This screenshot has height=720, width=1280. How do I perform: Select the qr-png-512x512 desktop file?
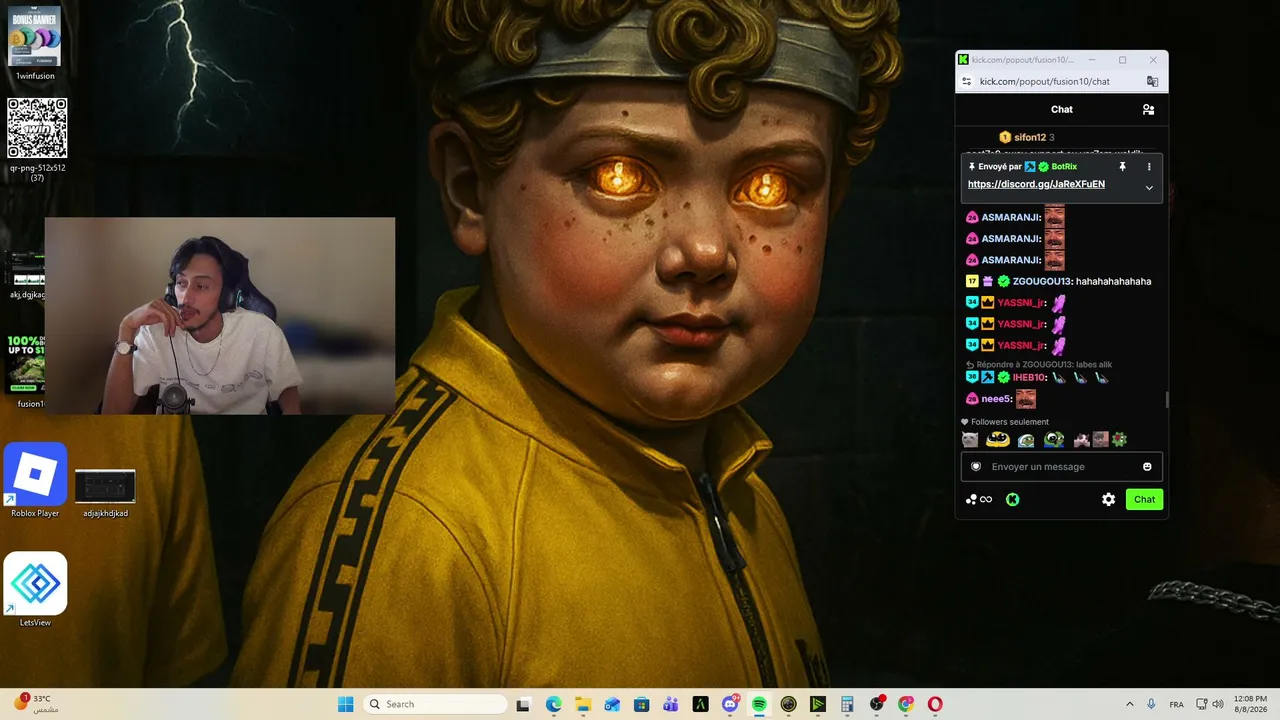(37, 140)
